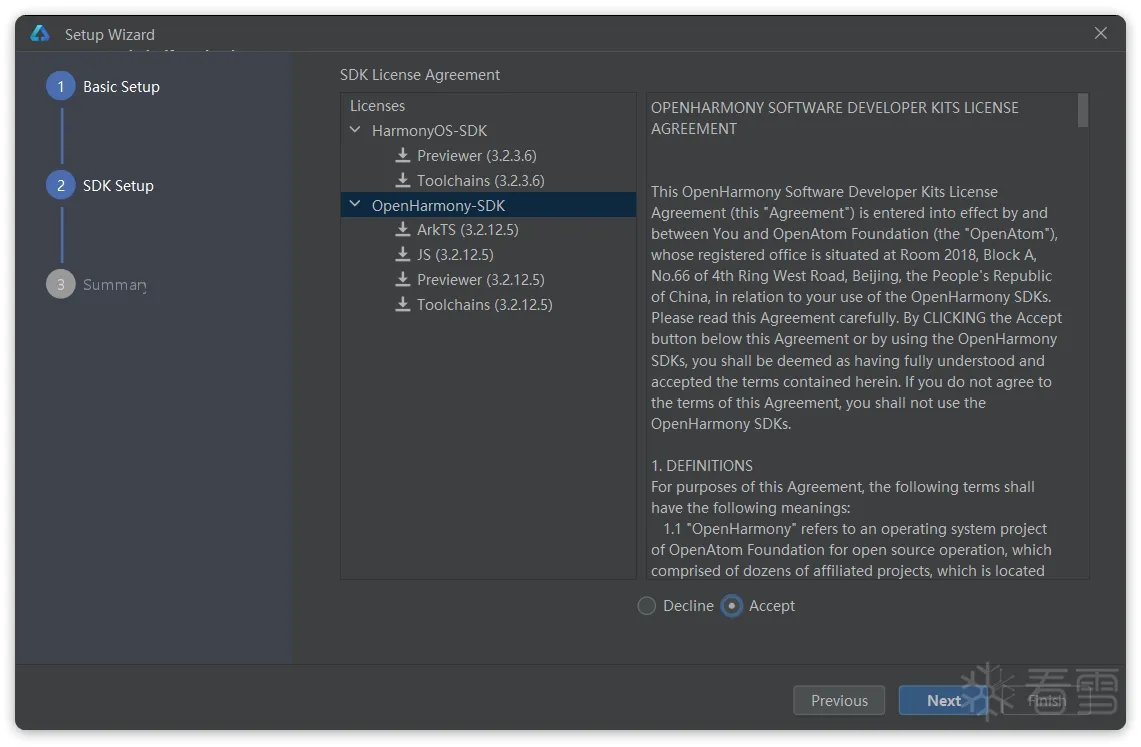
Task: Go to SDK Setup step label
Action: [119, 185]
